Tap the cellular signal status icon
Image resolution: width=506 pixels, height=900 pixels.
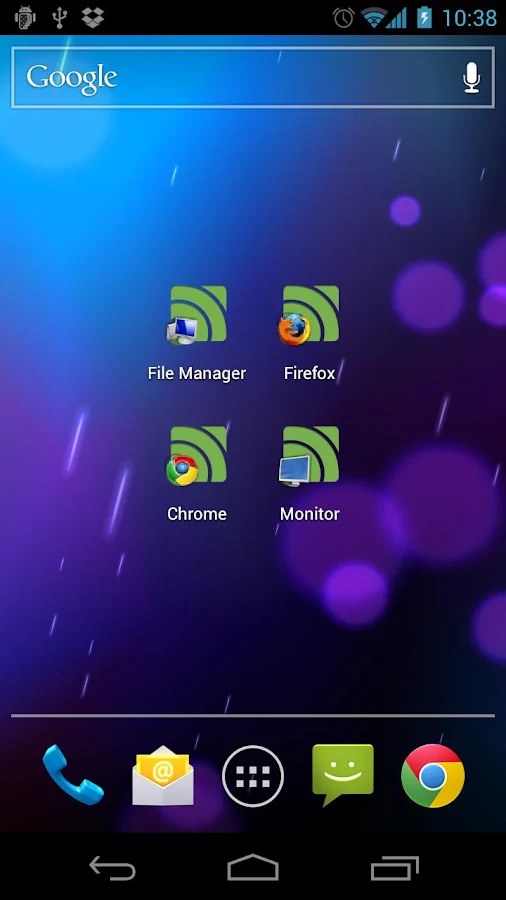[x=397, y=17]
